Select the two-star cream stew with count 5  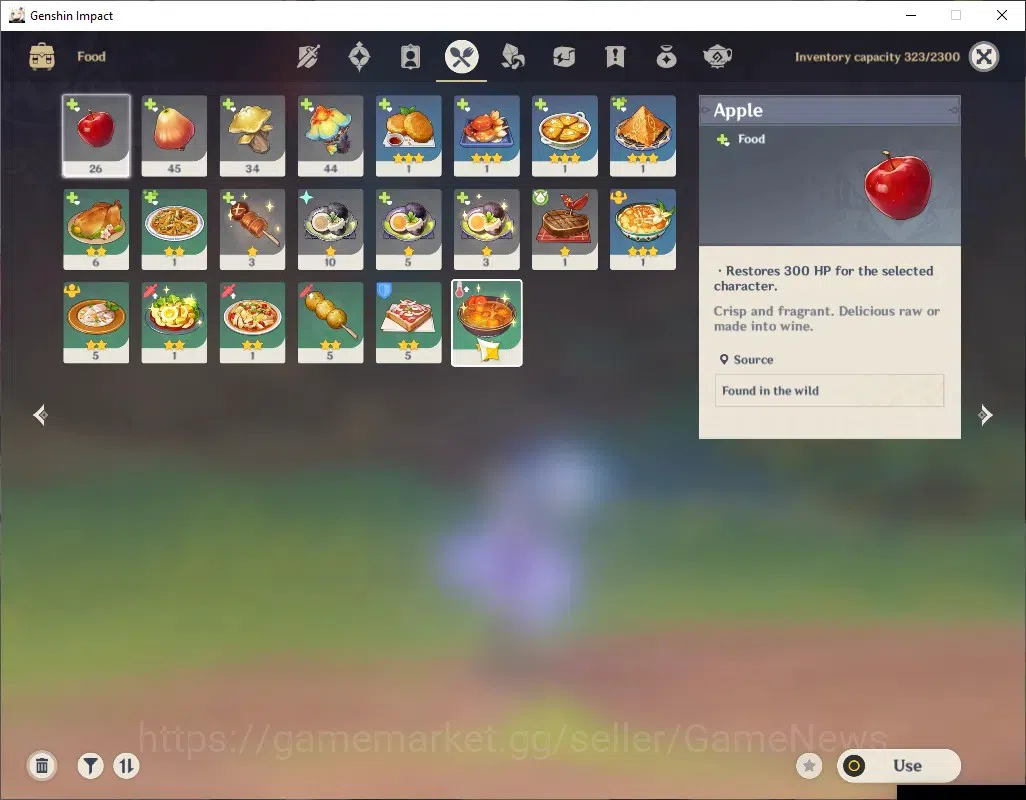[x=96, y=322]
